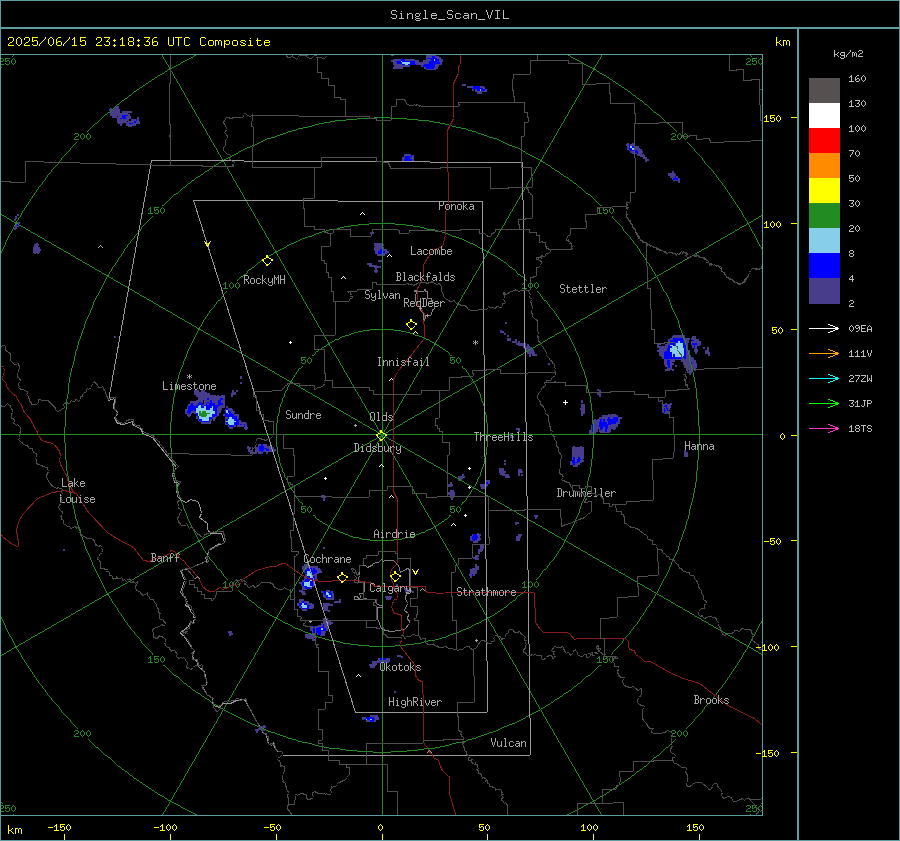
Task: Click the 2025/06/15 23:18:36 UTC Composite timestamp
Action: coord(138,42)
